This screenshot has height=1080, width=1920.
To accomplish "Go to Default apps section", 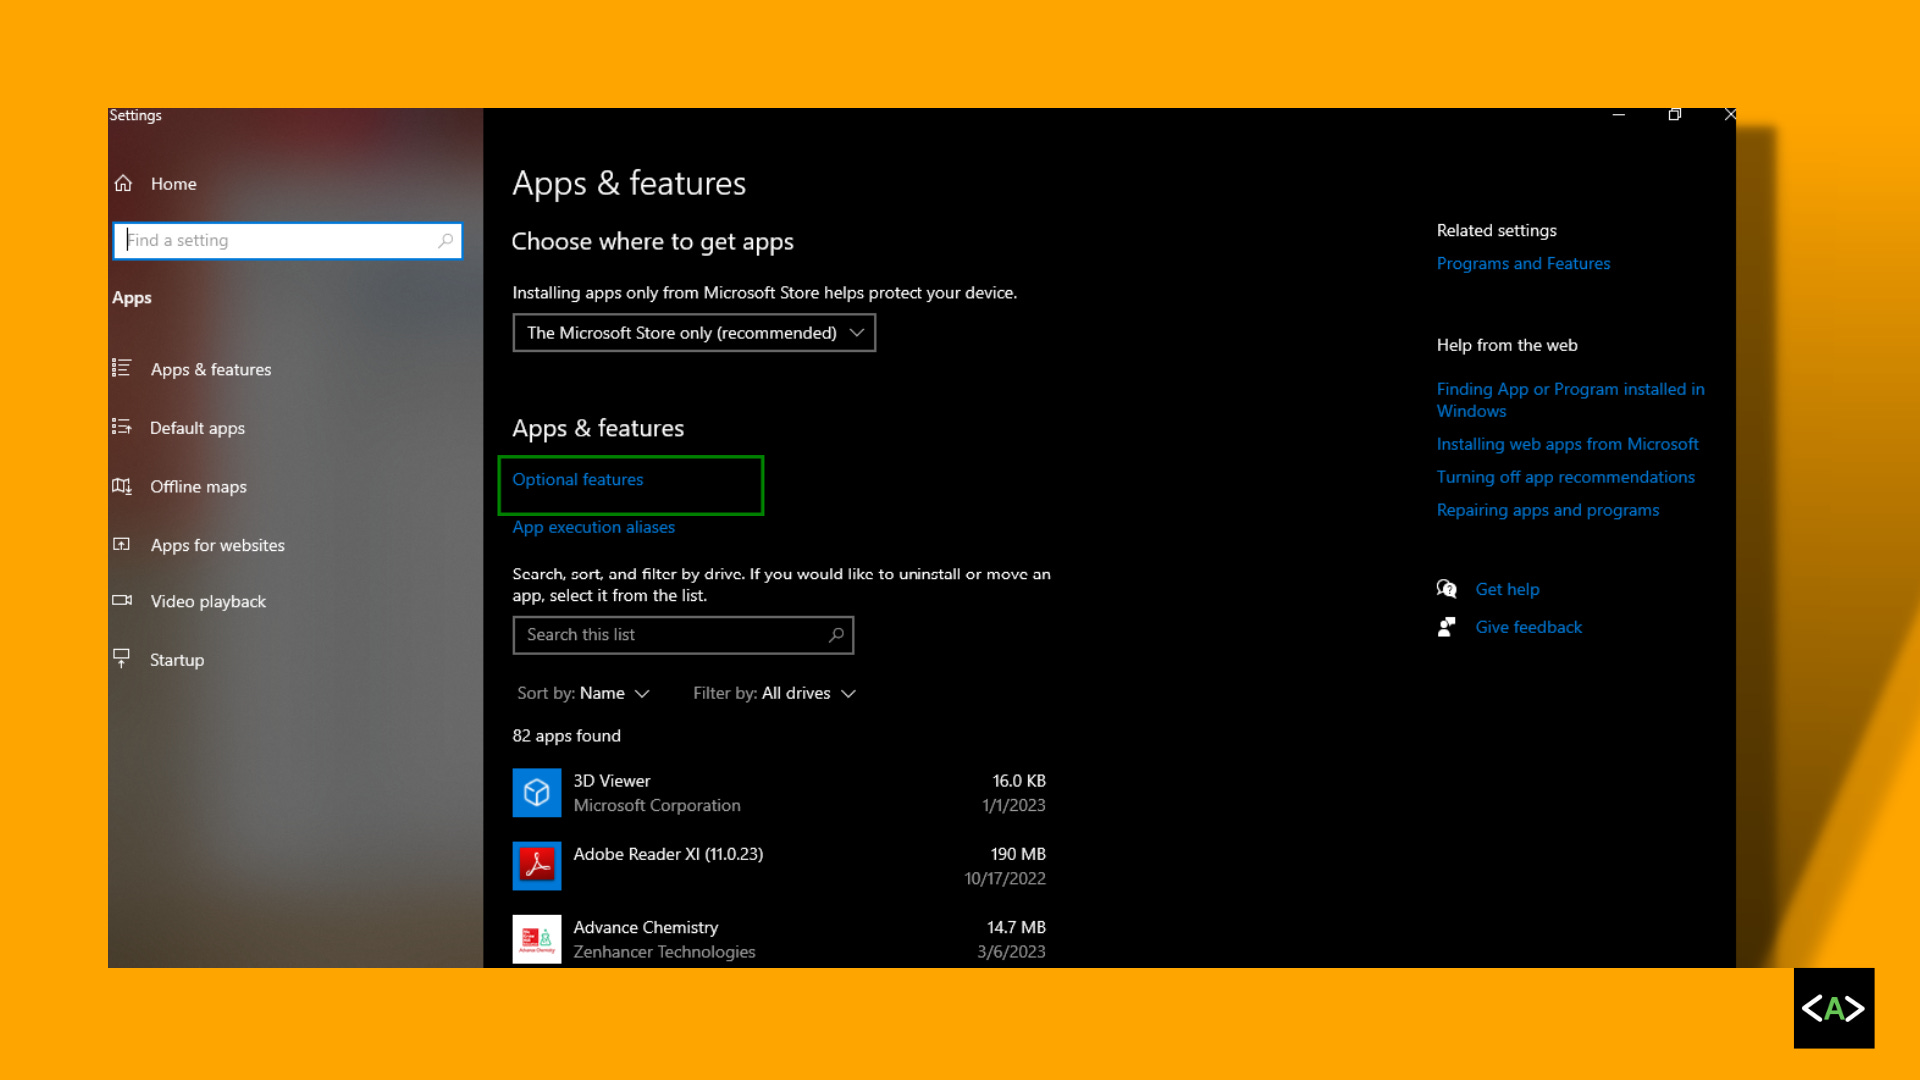I will 197,428.
